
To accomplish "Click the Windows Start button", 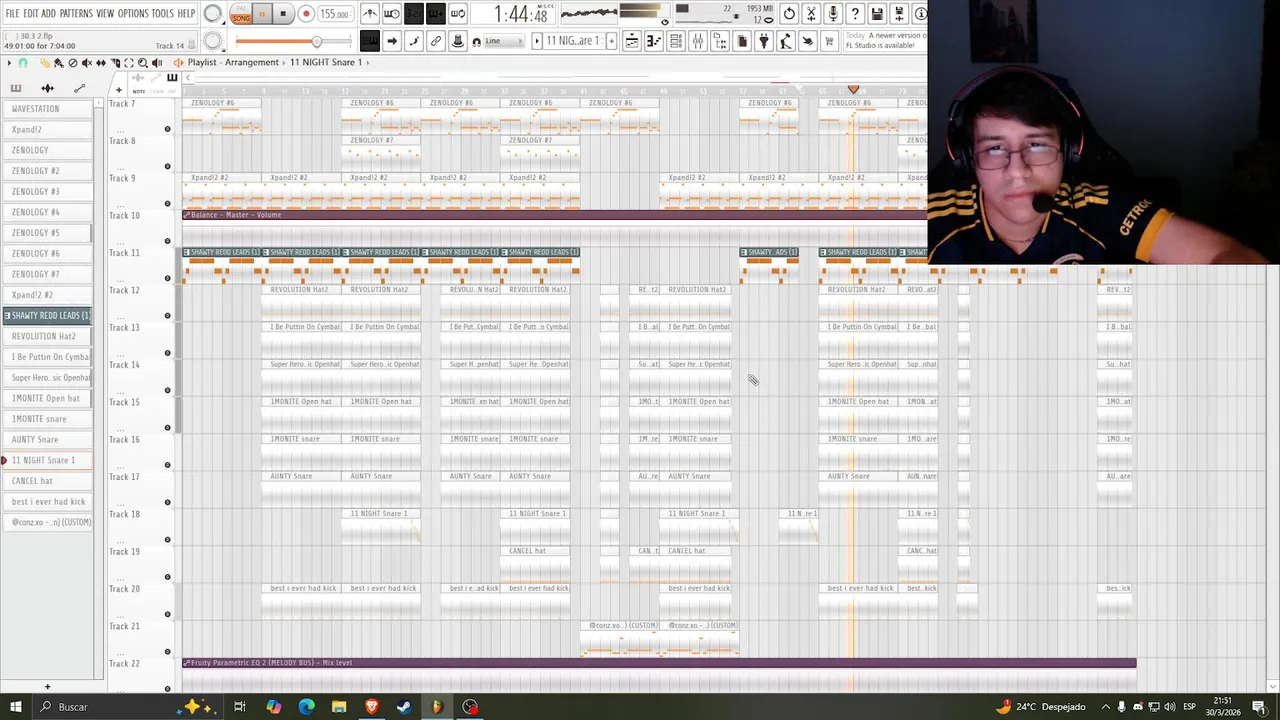I will (x=15, y=707).
